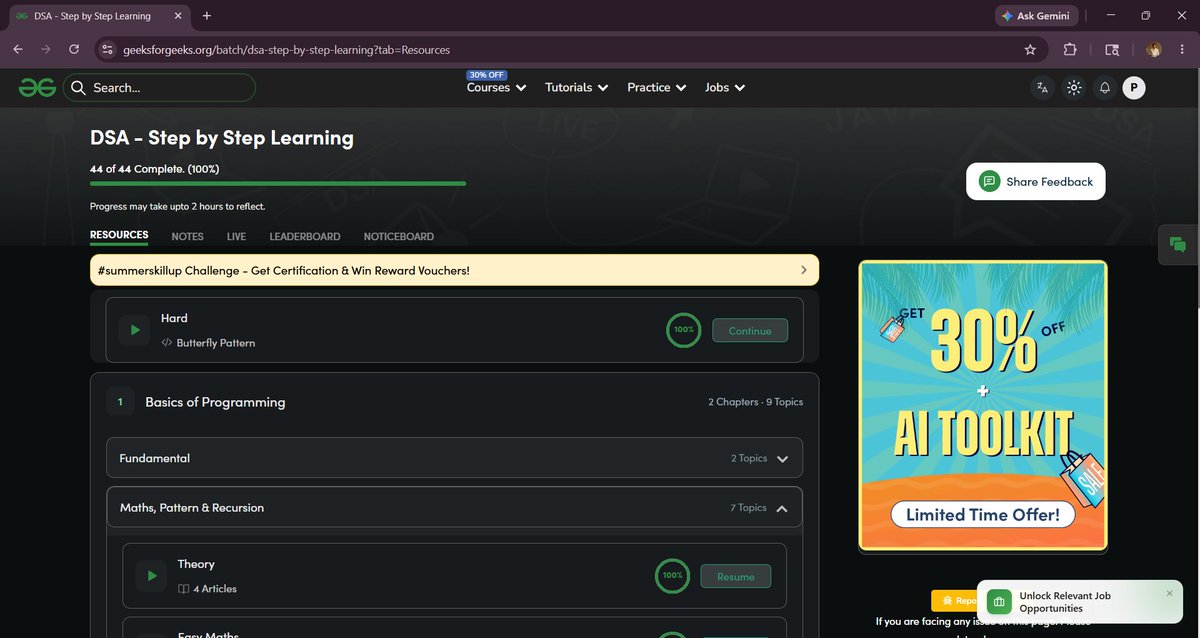Open the Tutorials dropdown menu

point(576,88)
